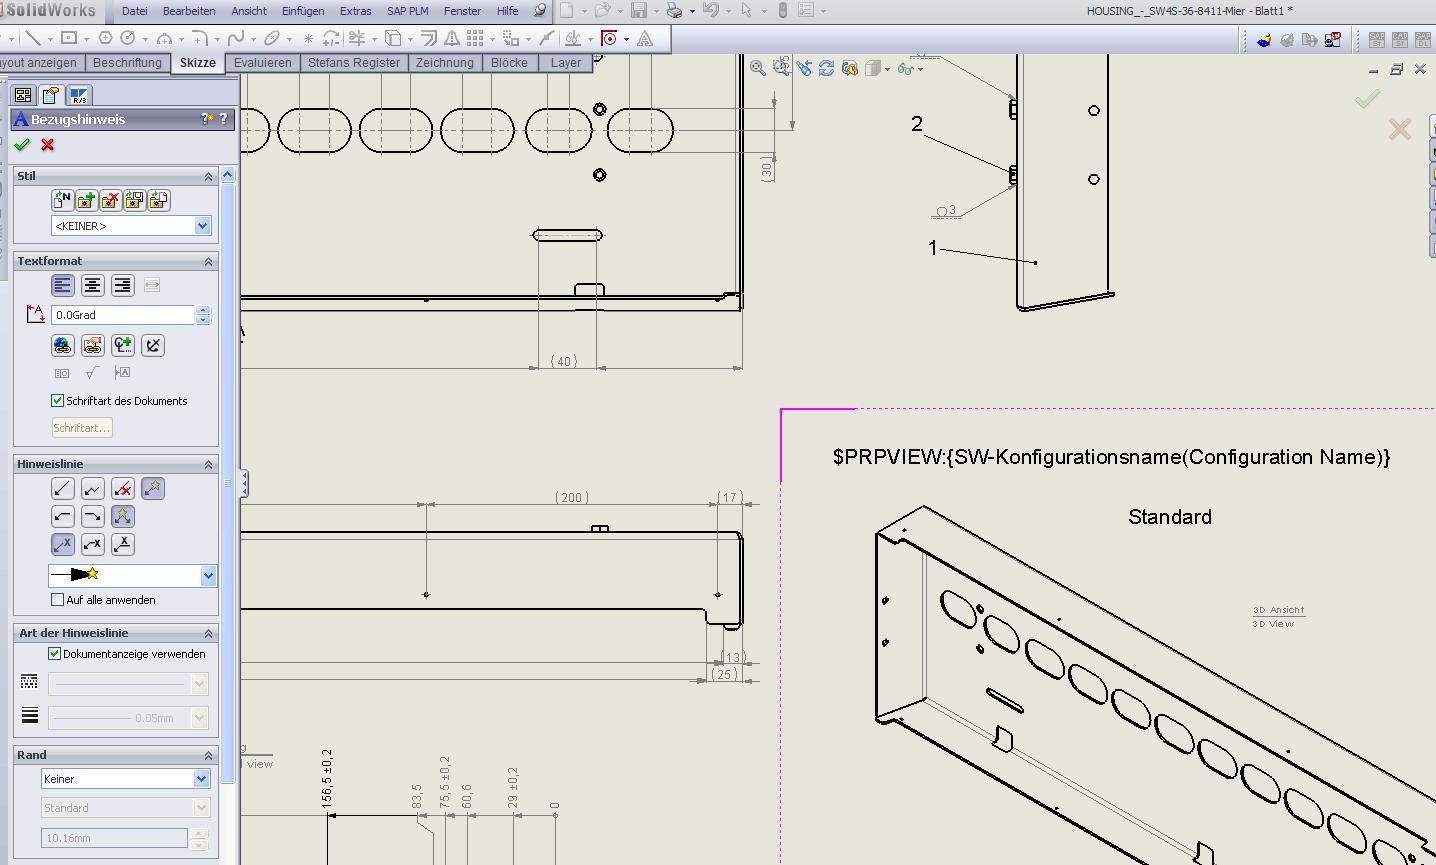
Task: Select the bent leader line option
Action: [x=92, y=488]
